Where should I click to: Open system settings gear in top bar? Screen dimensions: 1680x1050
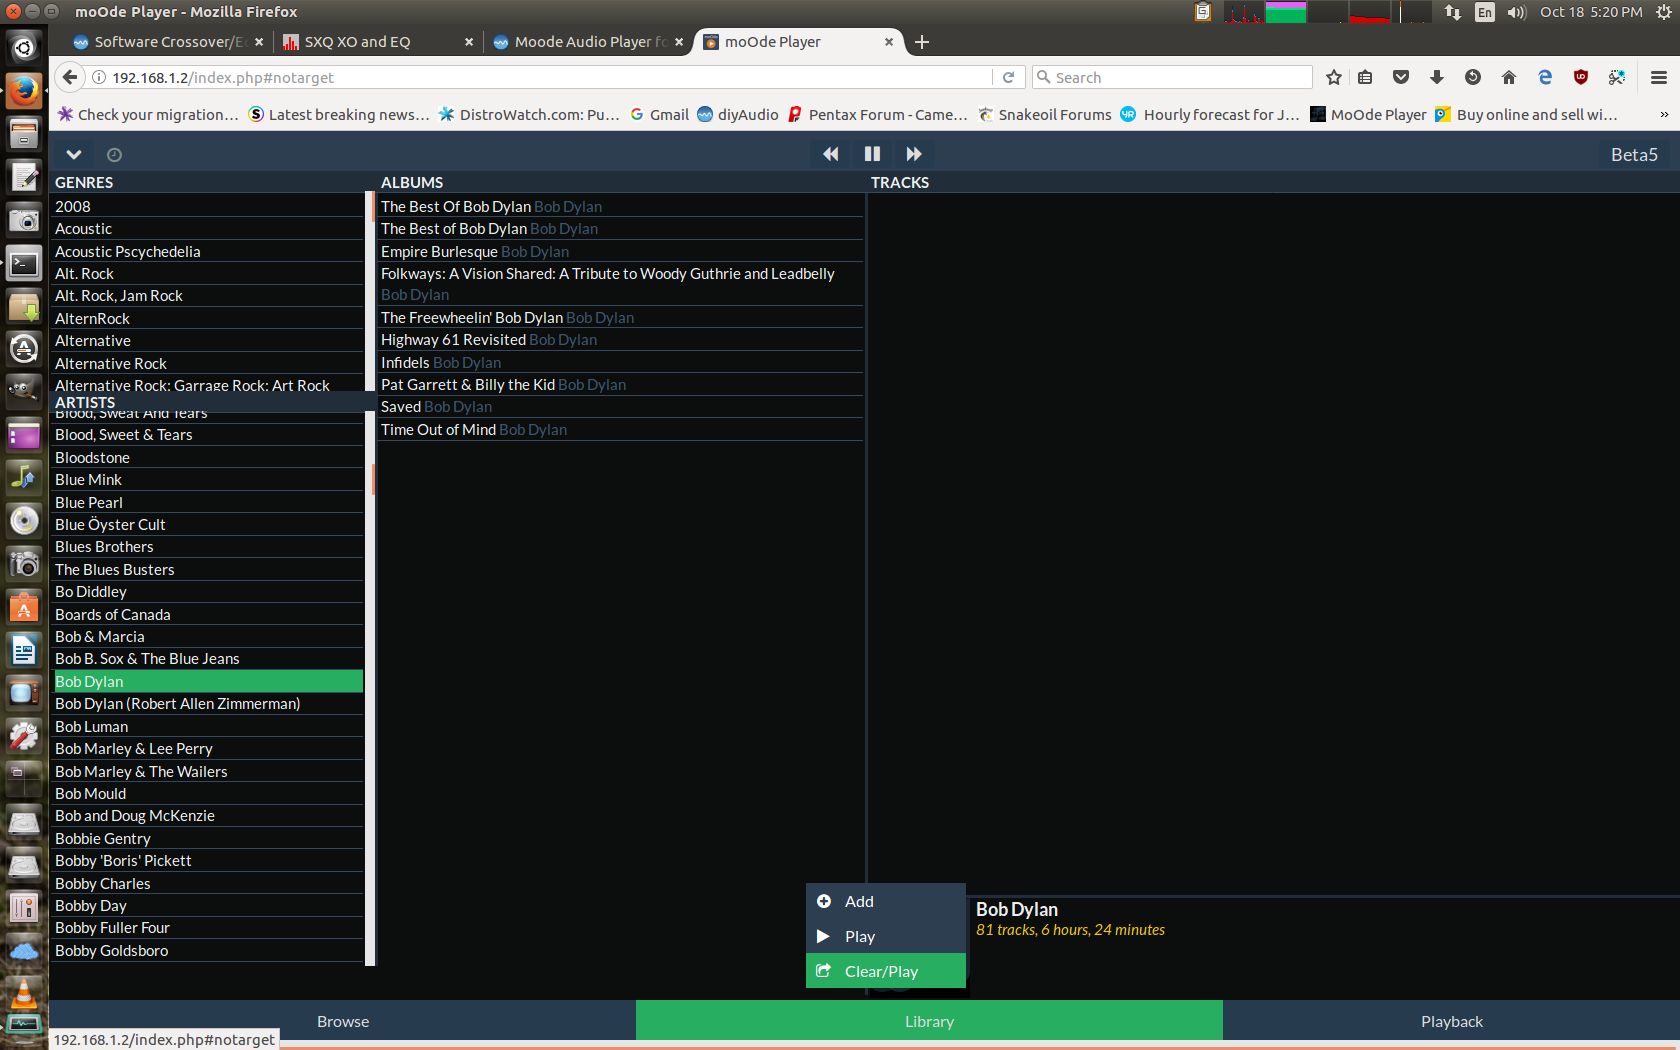coord(1664,12)
